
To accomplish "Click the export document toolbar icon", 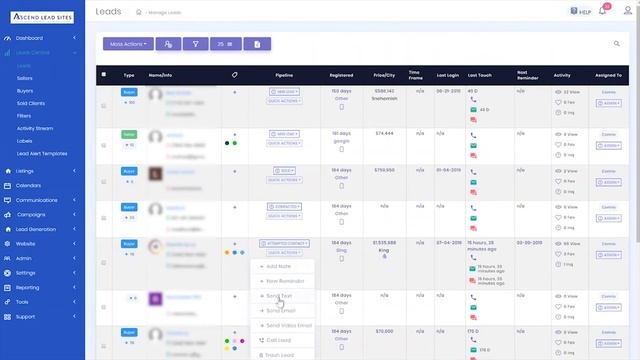I will (x=257, y=44).
